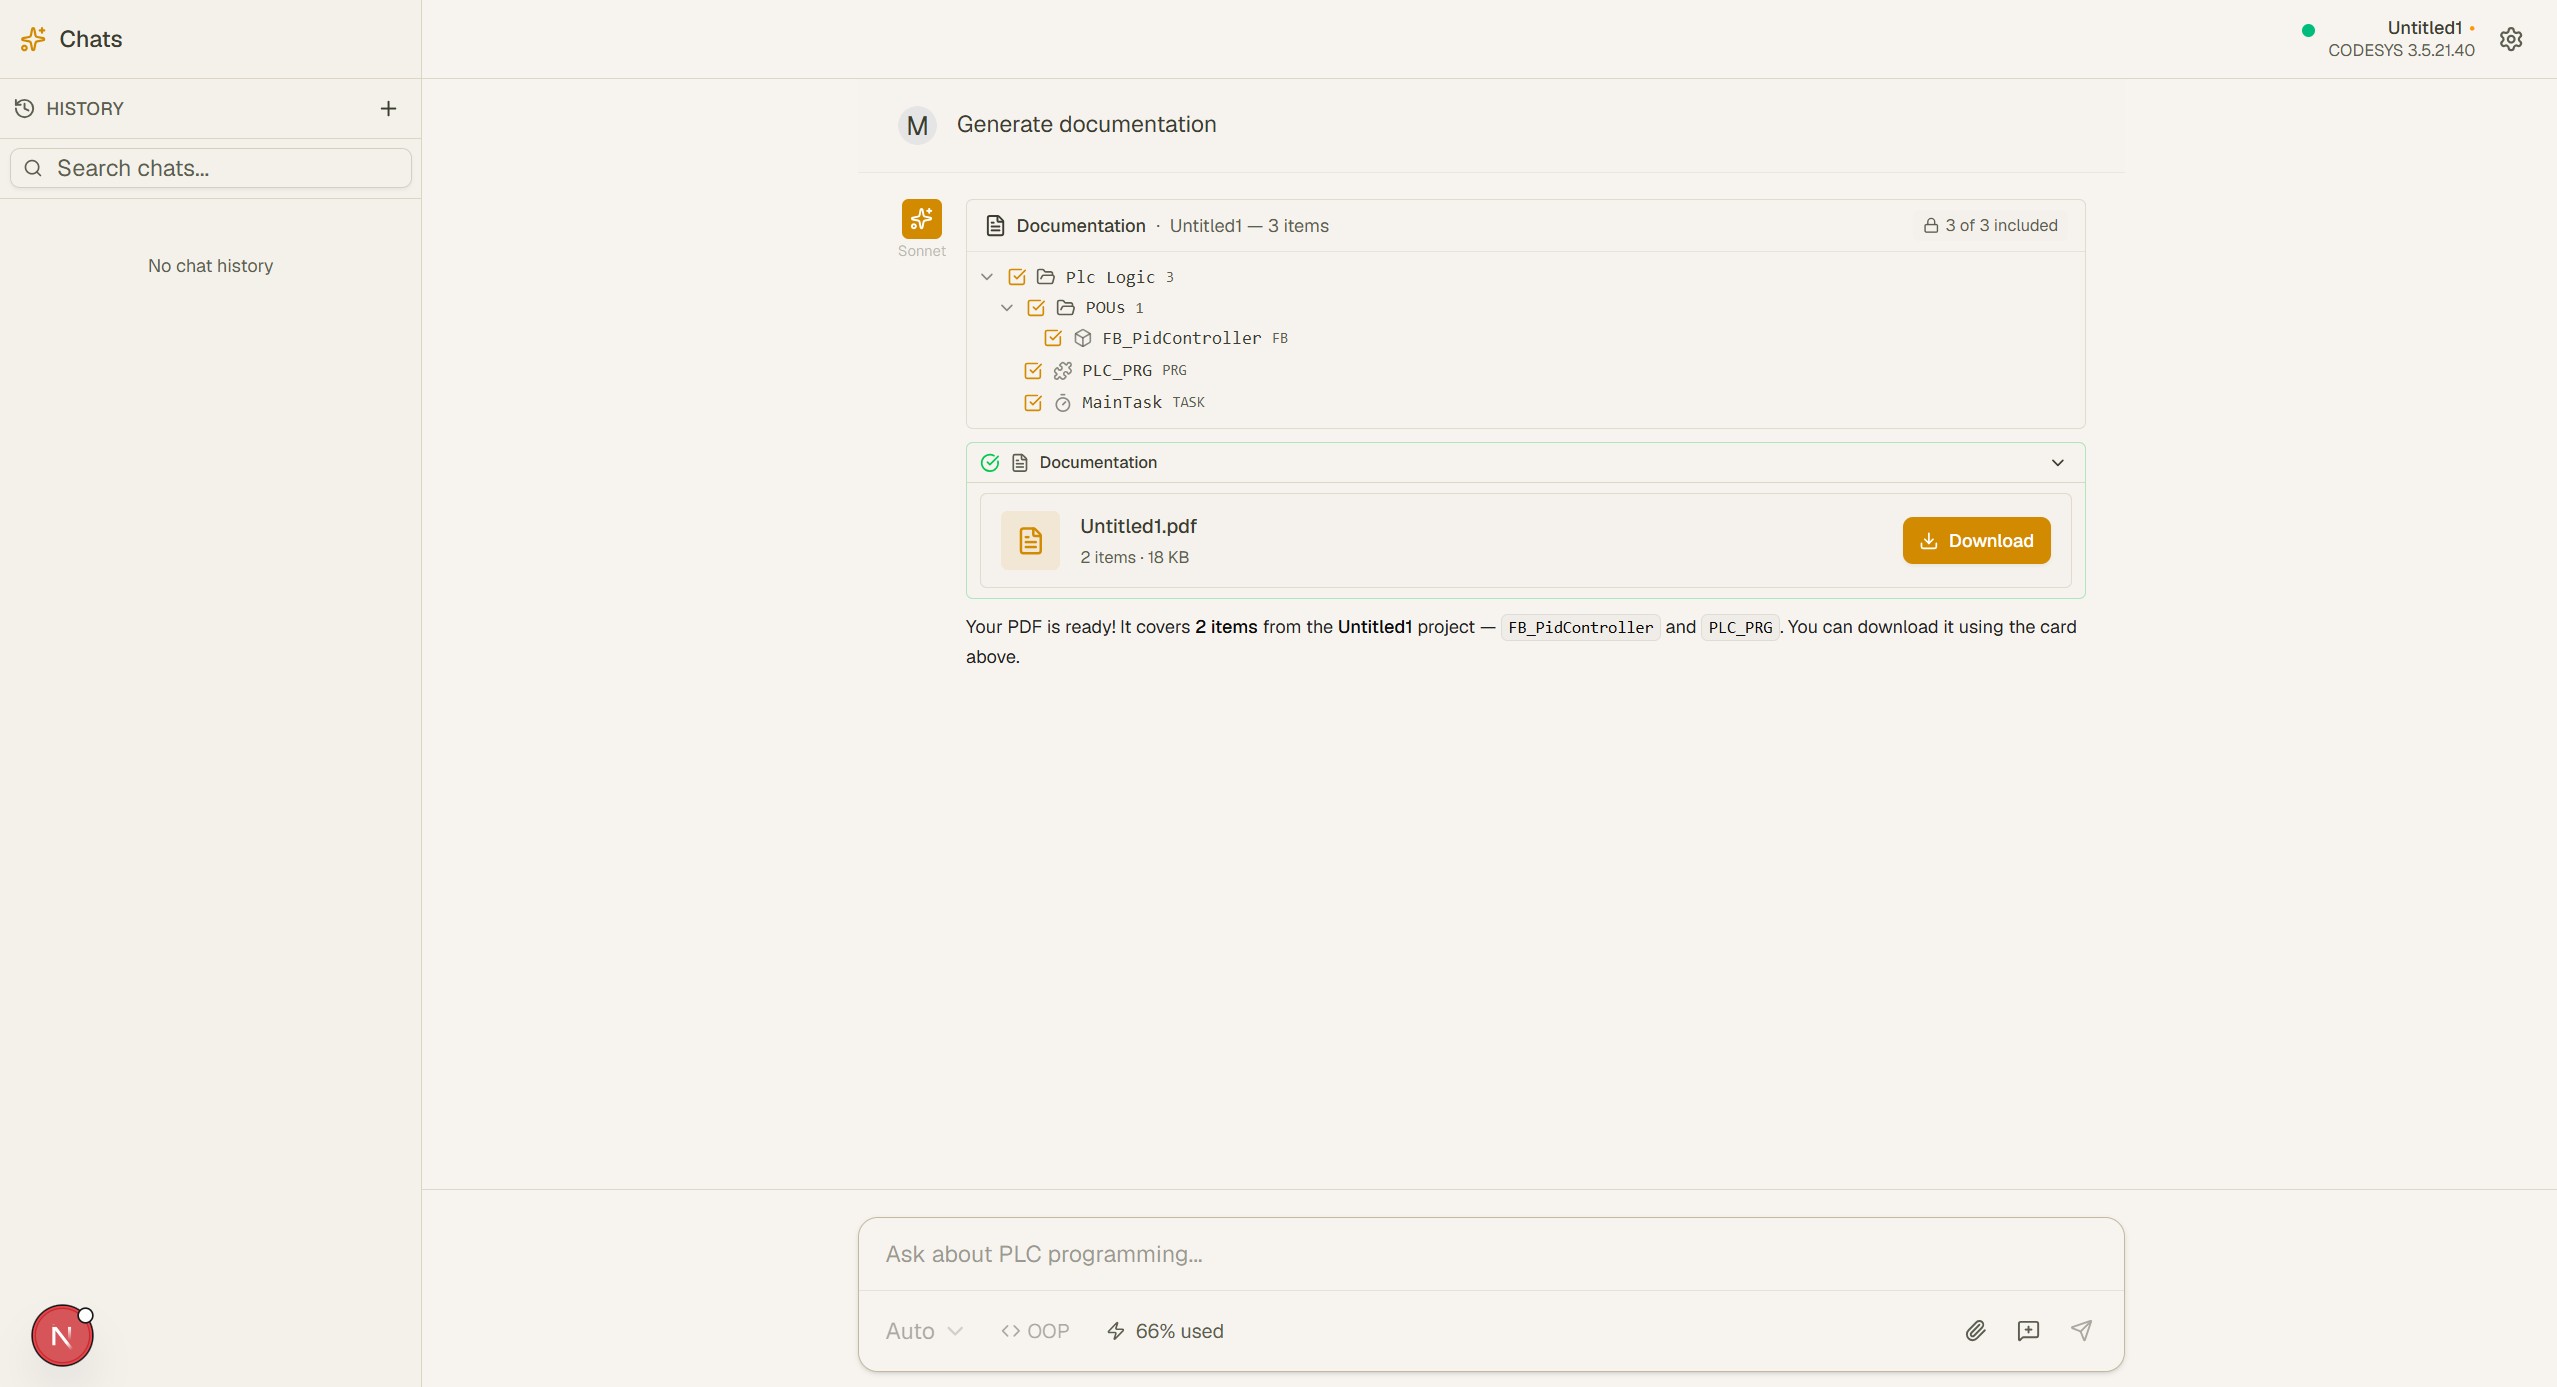This screenshot has height=1387, width=2557.
Task: Toggle the OOP mode button
Action: [1035, 1331]
